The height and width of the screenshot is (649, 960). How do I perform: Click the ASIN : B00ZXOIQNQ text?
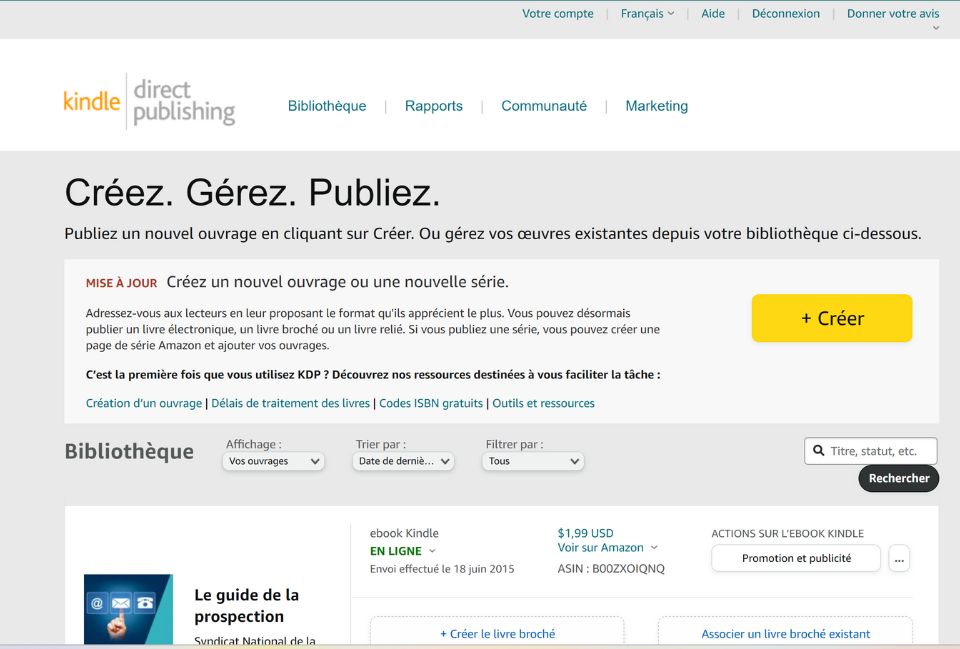[x=610, y=568]
